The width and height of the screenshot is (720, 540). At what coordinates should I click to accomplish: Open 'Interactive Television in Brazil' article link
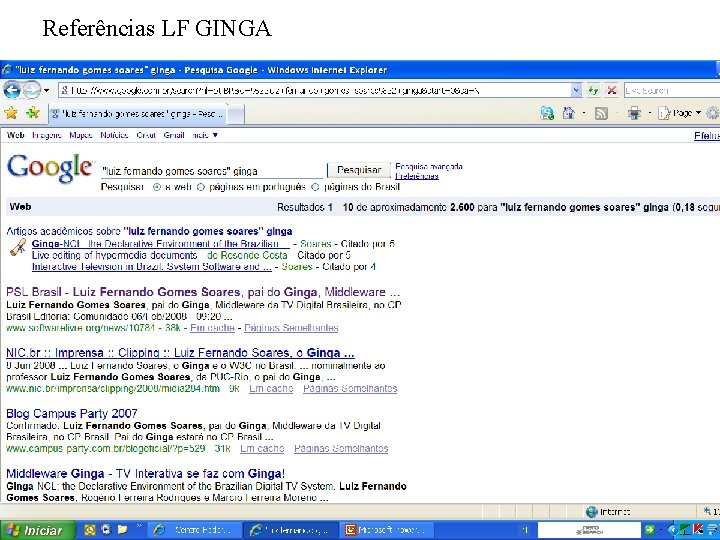click(152, 266)
